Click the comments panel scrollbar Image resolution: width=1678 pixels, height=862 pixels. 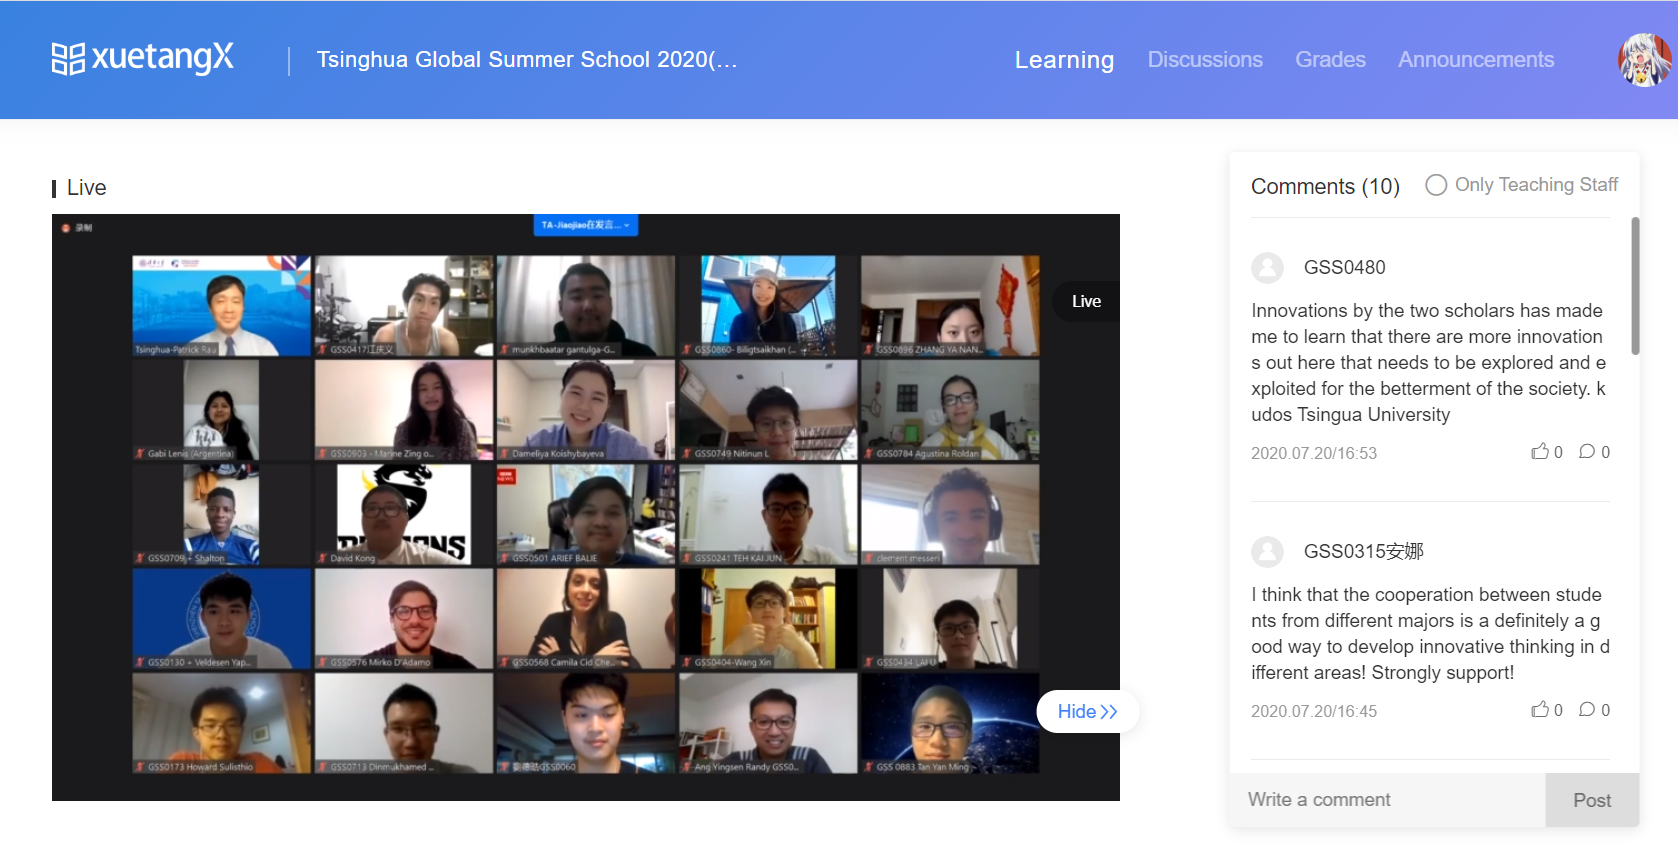1635,286
